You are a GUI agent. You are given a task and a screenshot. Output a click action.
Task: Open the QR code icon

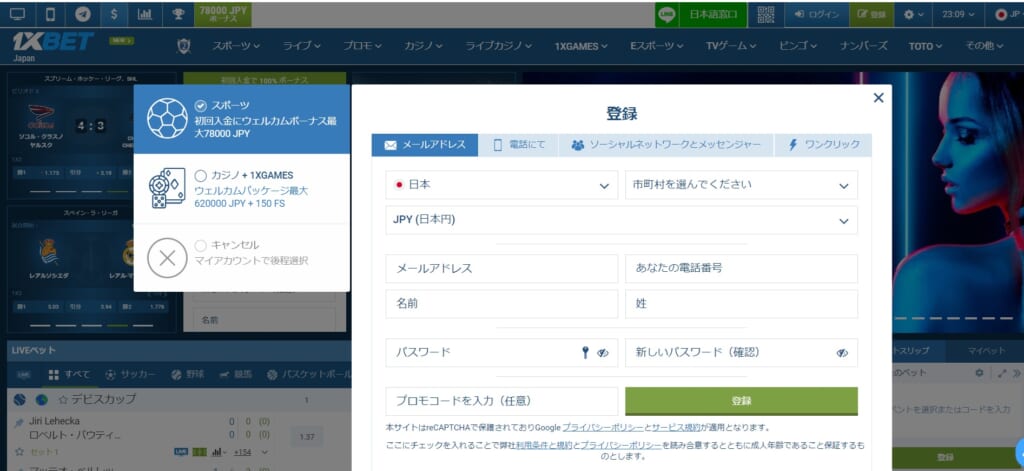tap(765, 14)
